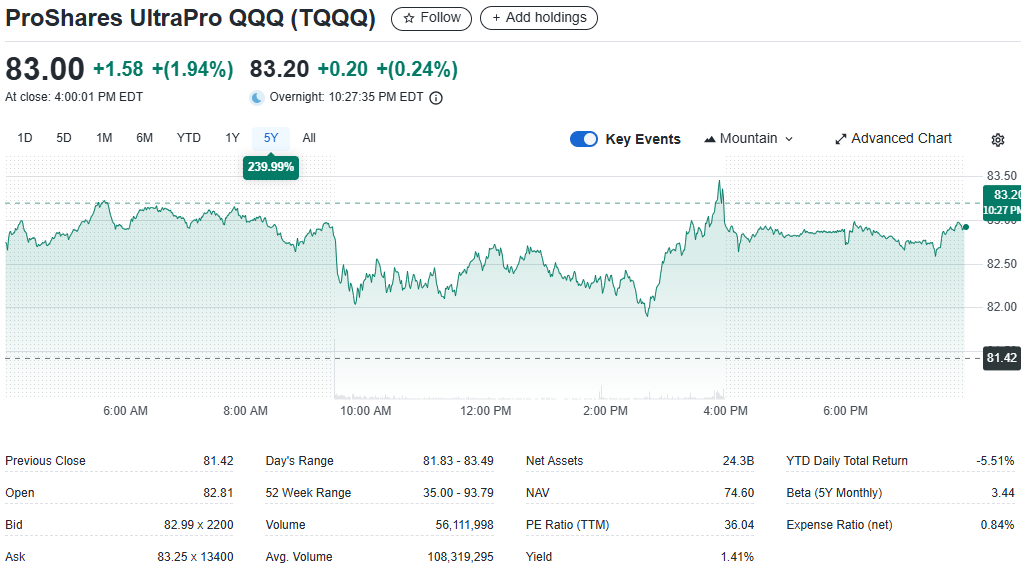Click the Bid value 82.99 x 2200

[x=199, y=525]
